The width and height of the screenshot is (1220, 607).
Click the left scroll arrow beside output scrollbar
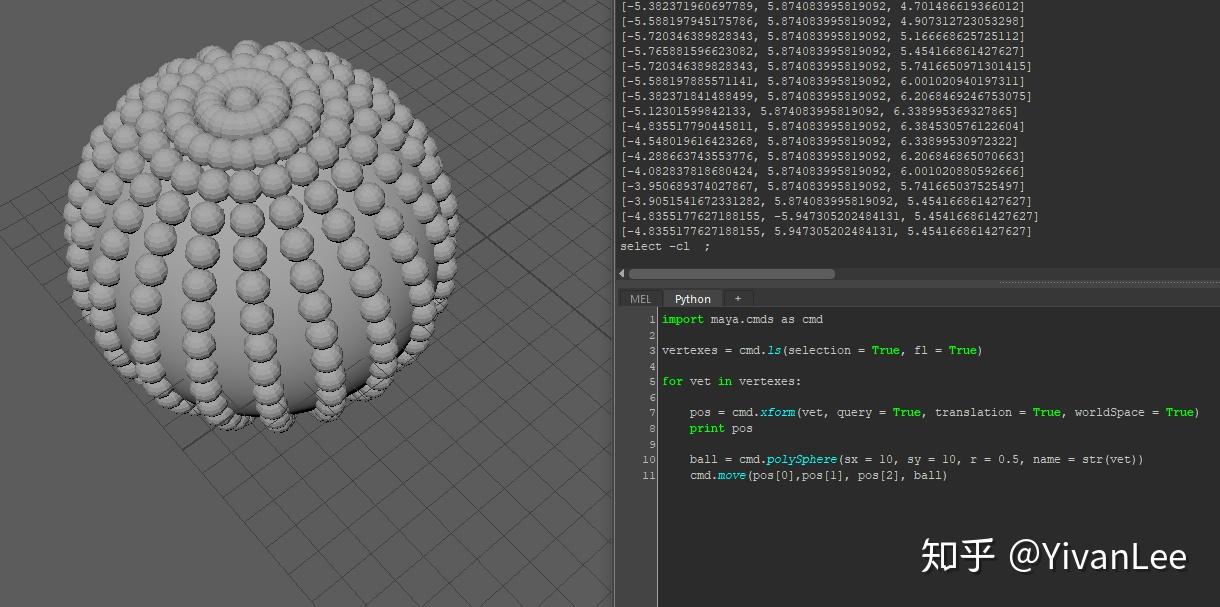click(620, 273)
